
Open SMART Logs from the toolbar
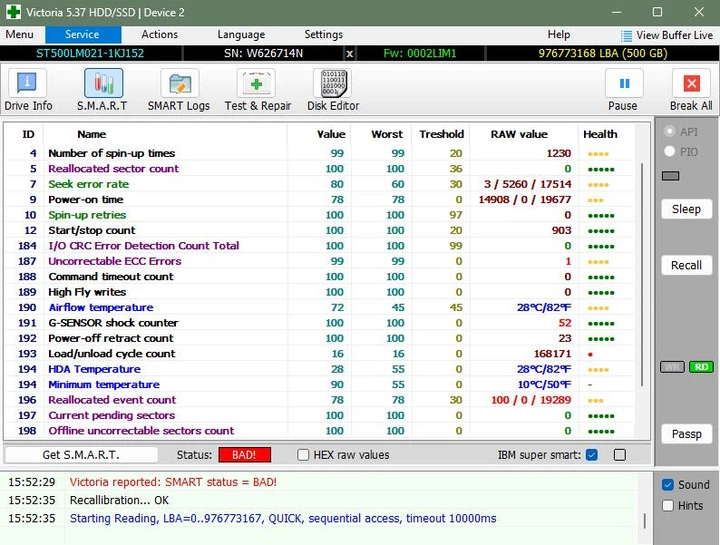tap(179, 90)
